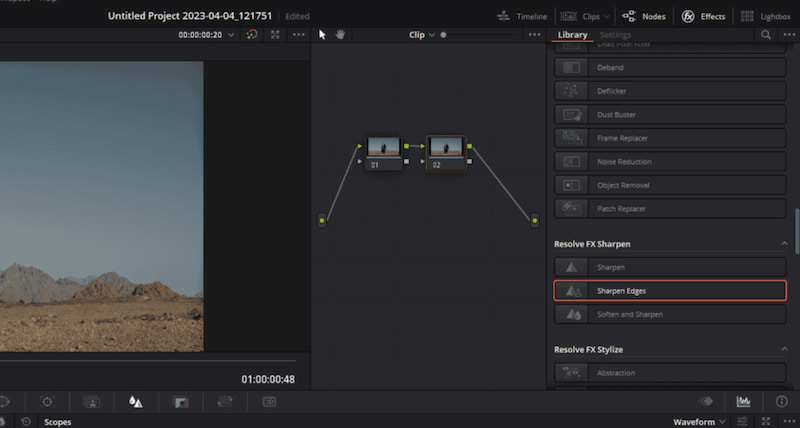This screenshot has height=428, width=800.
Task: Switch to the Library tab
Action: [572, 35]
